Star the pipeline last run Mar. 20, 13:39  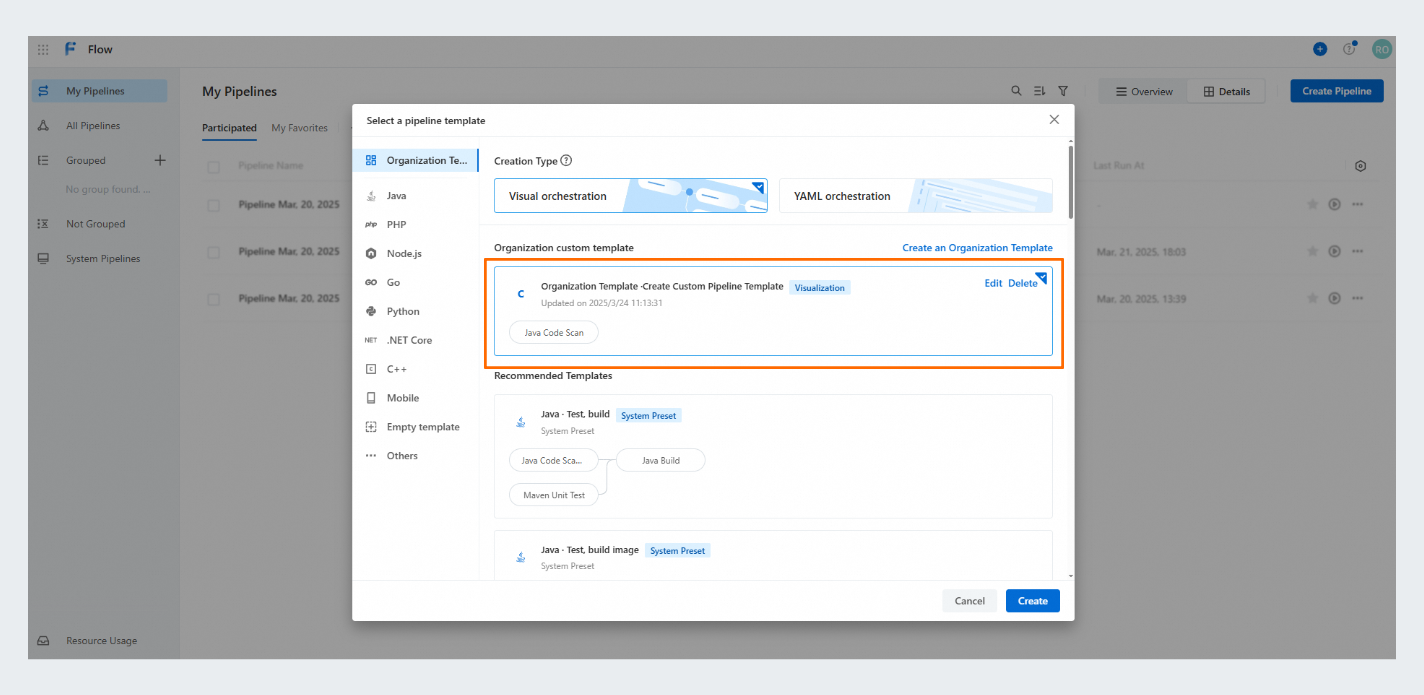pos(1313,298)
